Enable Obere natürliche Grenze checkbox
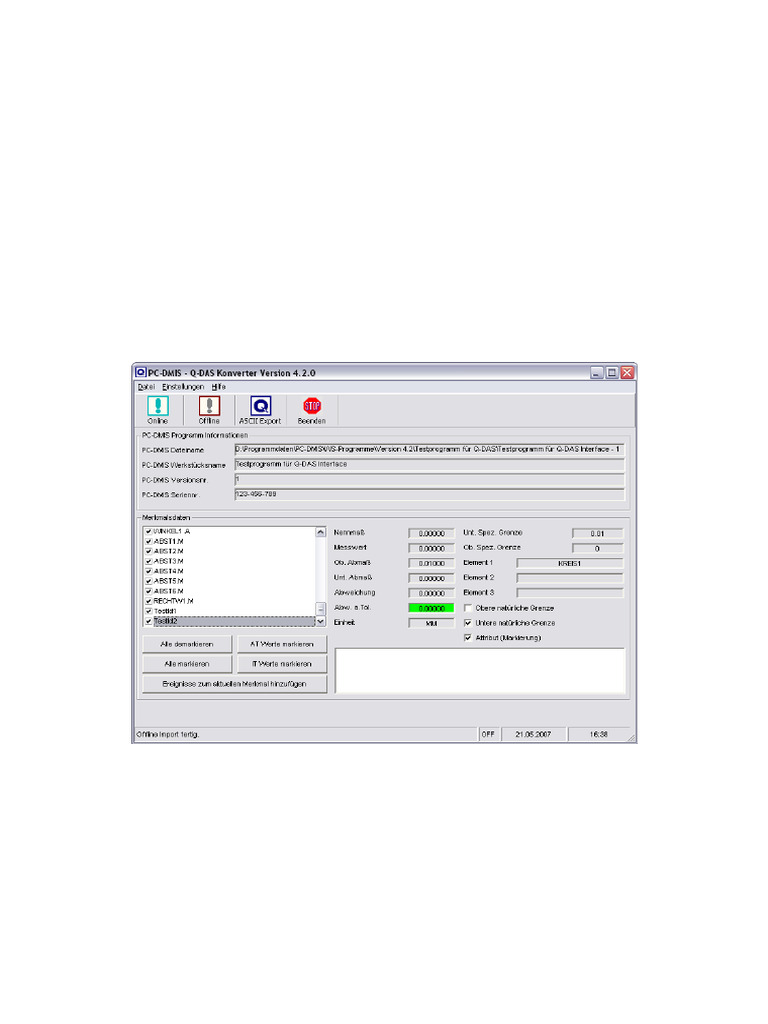Viewport: 768px width, 1024px height. click(468, 608)
